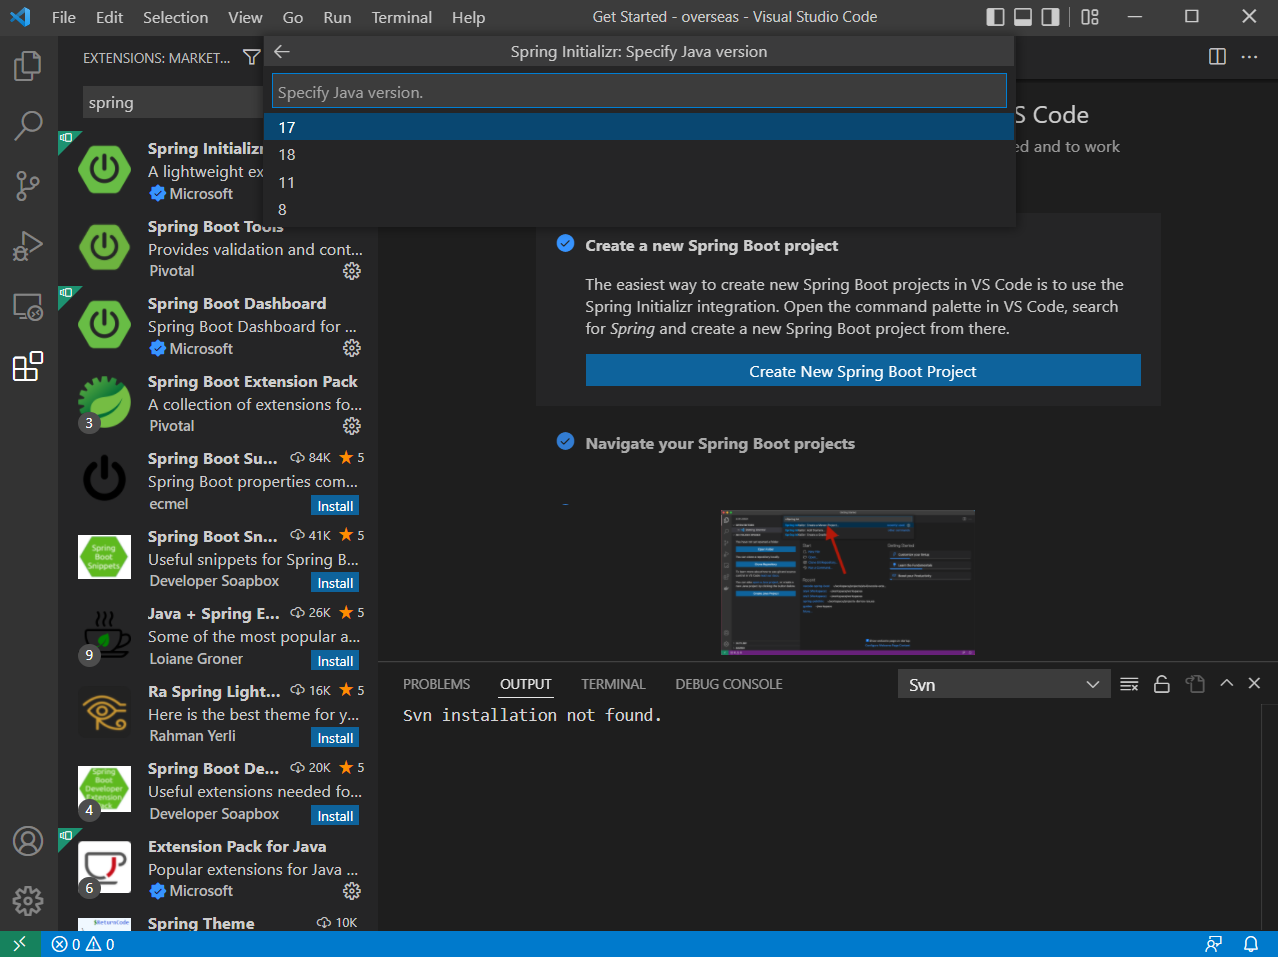Open the Manage gear in activity bar
Viewport: 1278px width, 957px height.
coord(28,901)
